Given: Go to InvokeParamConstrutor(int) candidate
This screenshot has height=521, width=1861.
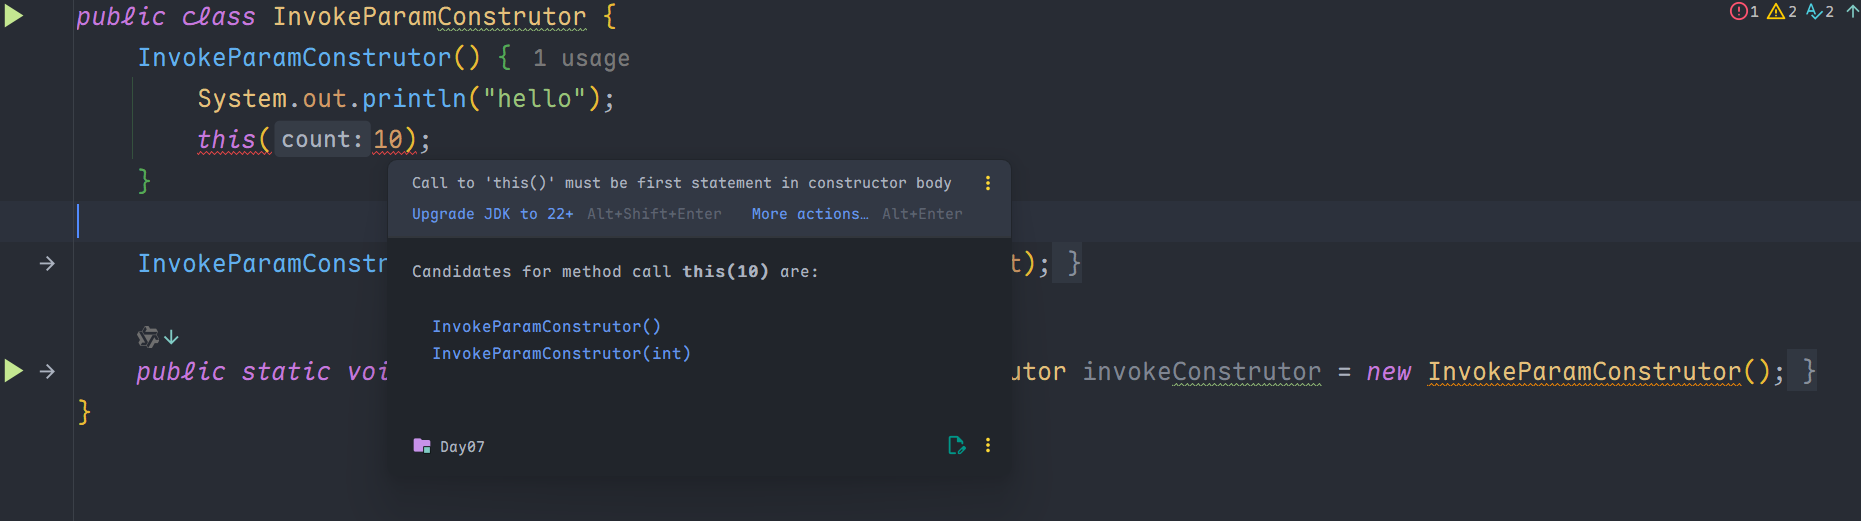Looking at the screenshot, I should (561, 353).
